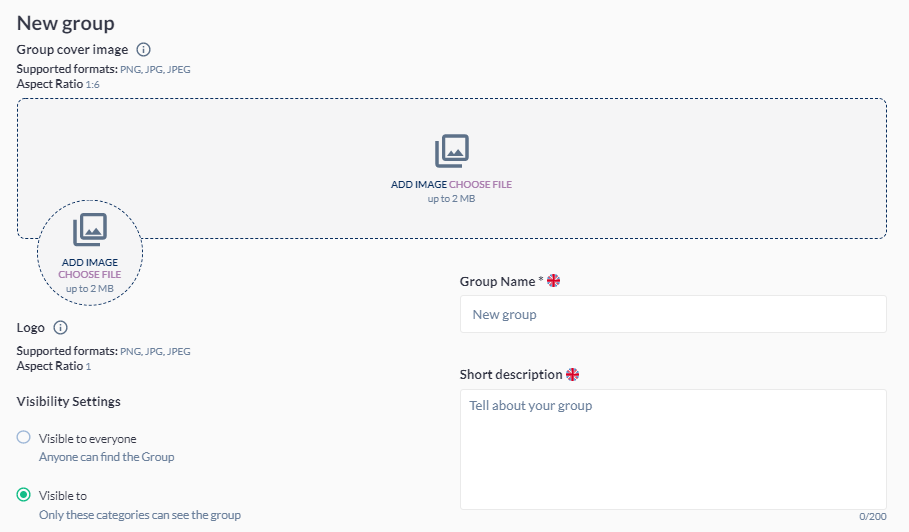Viewport: 909px width, 532px height.
Task: Click the 'New group' page heading
Action: pos(65,22)
